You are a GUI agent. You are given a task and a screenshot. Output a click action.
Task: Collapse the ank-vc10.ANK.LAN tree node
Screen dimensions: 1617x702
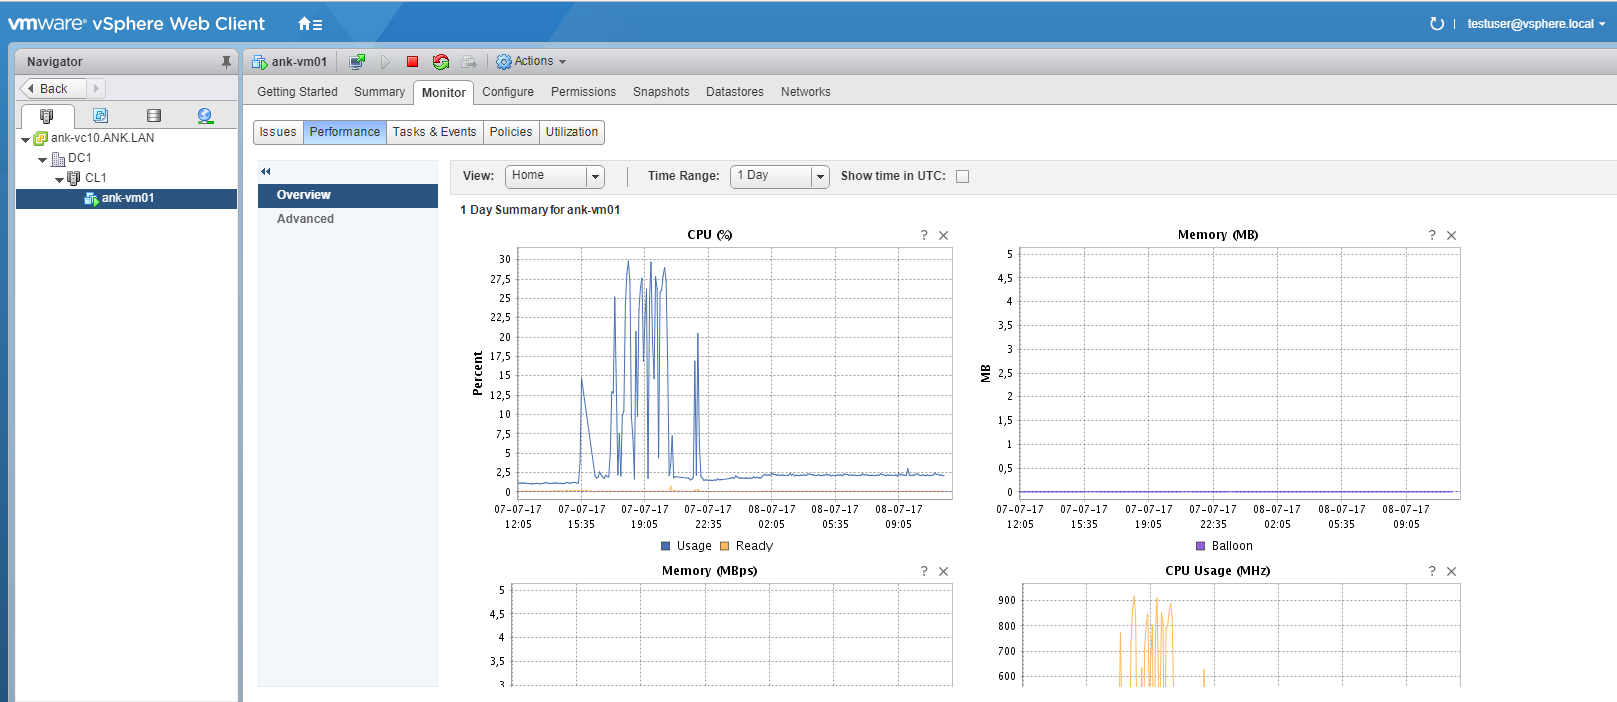[x=25, y=139]
